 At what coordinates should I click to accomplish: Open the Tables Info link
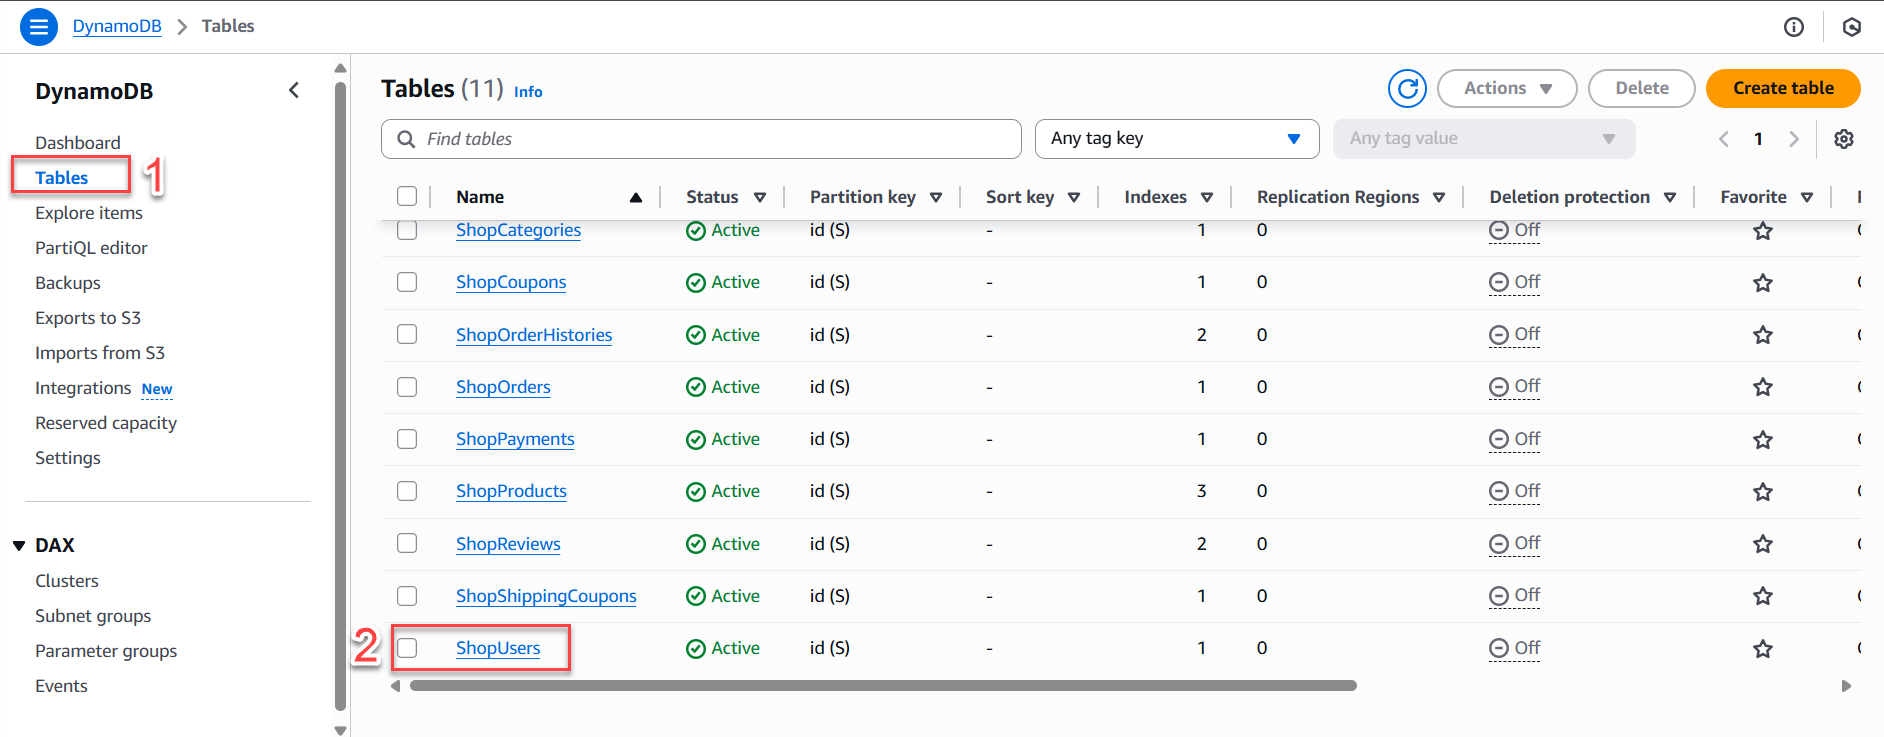coord(528,92)
